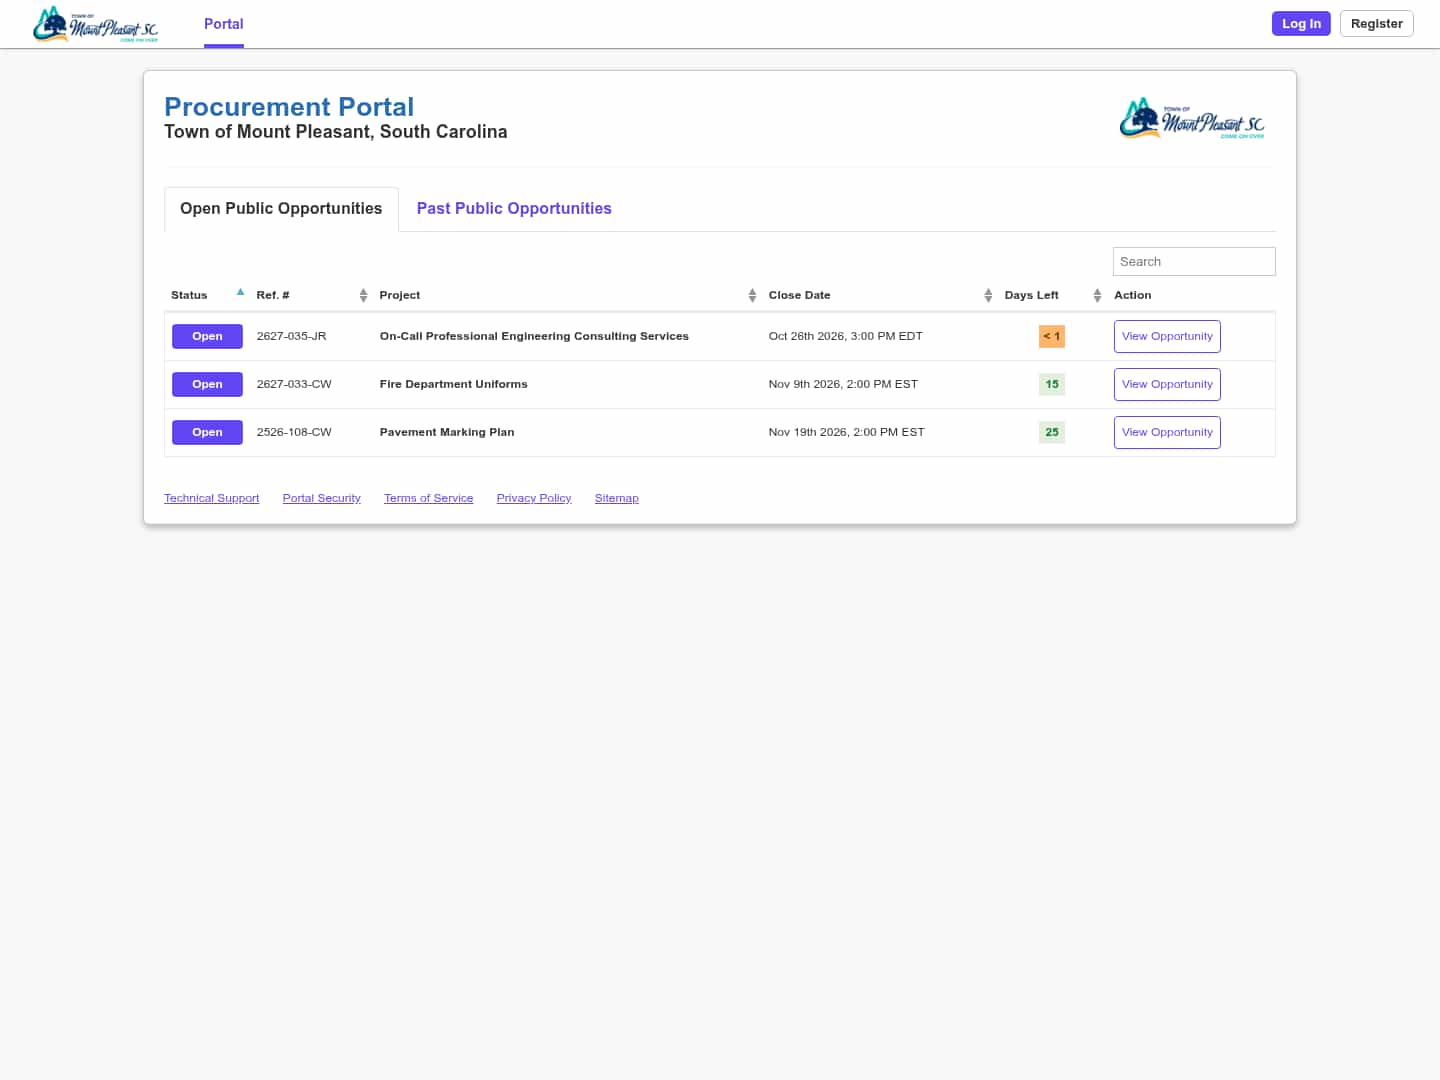This screenshot has width=1440, height=1080.
Task: Click Open status badge for 2526-108-CW
Action: pyautogui.click(x=207, y=433)
